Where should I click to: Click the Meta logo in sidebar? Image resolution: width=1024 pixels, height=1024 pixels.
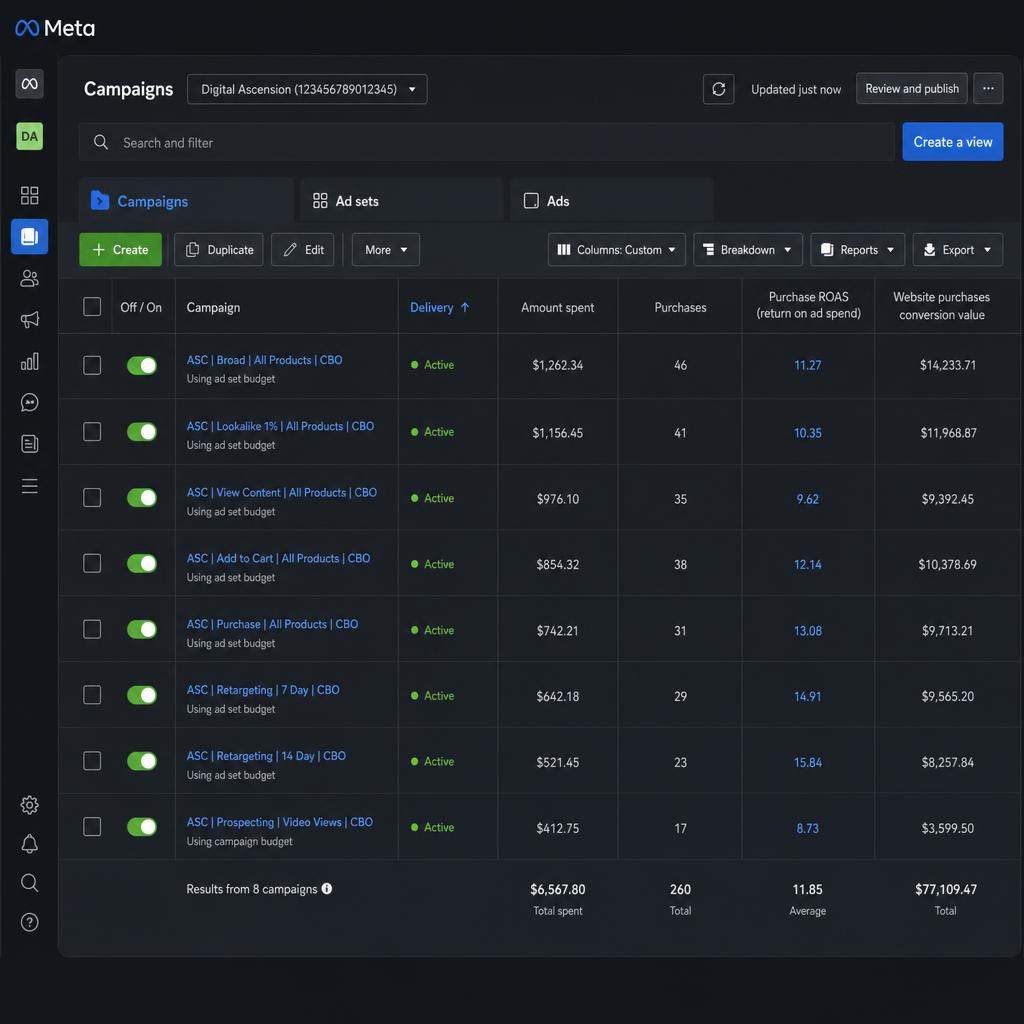click(x=29, y=84)
